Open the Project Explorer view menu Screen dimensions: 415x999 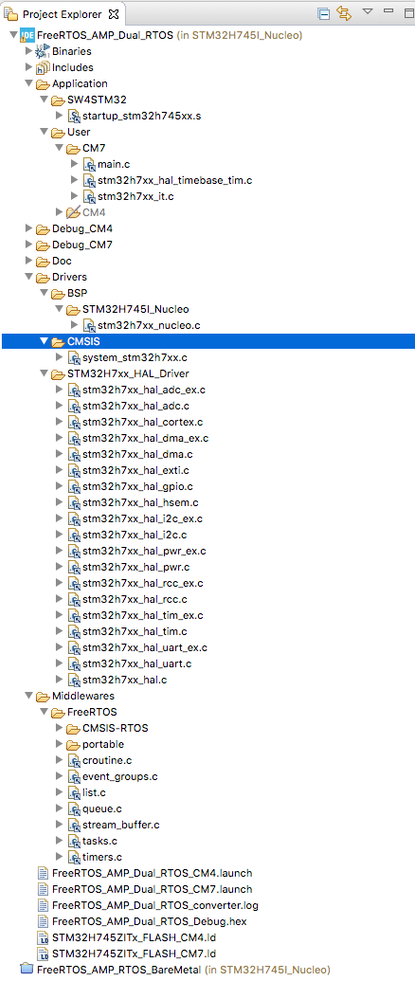(x=367, y=11)
